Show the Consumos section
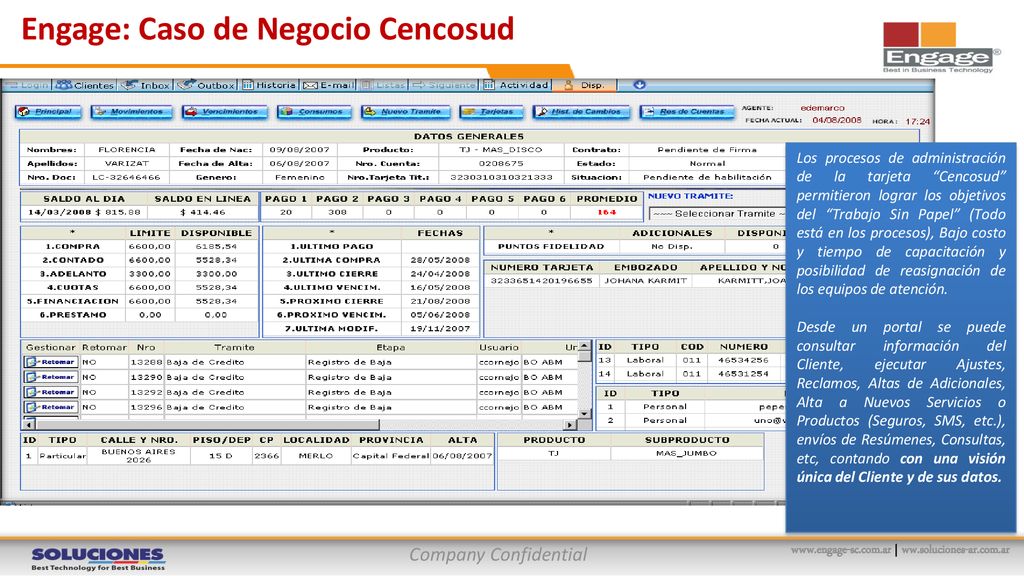Viewport: 1024px width, 576px height. pos(314,112)
